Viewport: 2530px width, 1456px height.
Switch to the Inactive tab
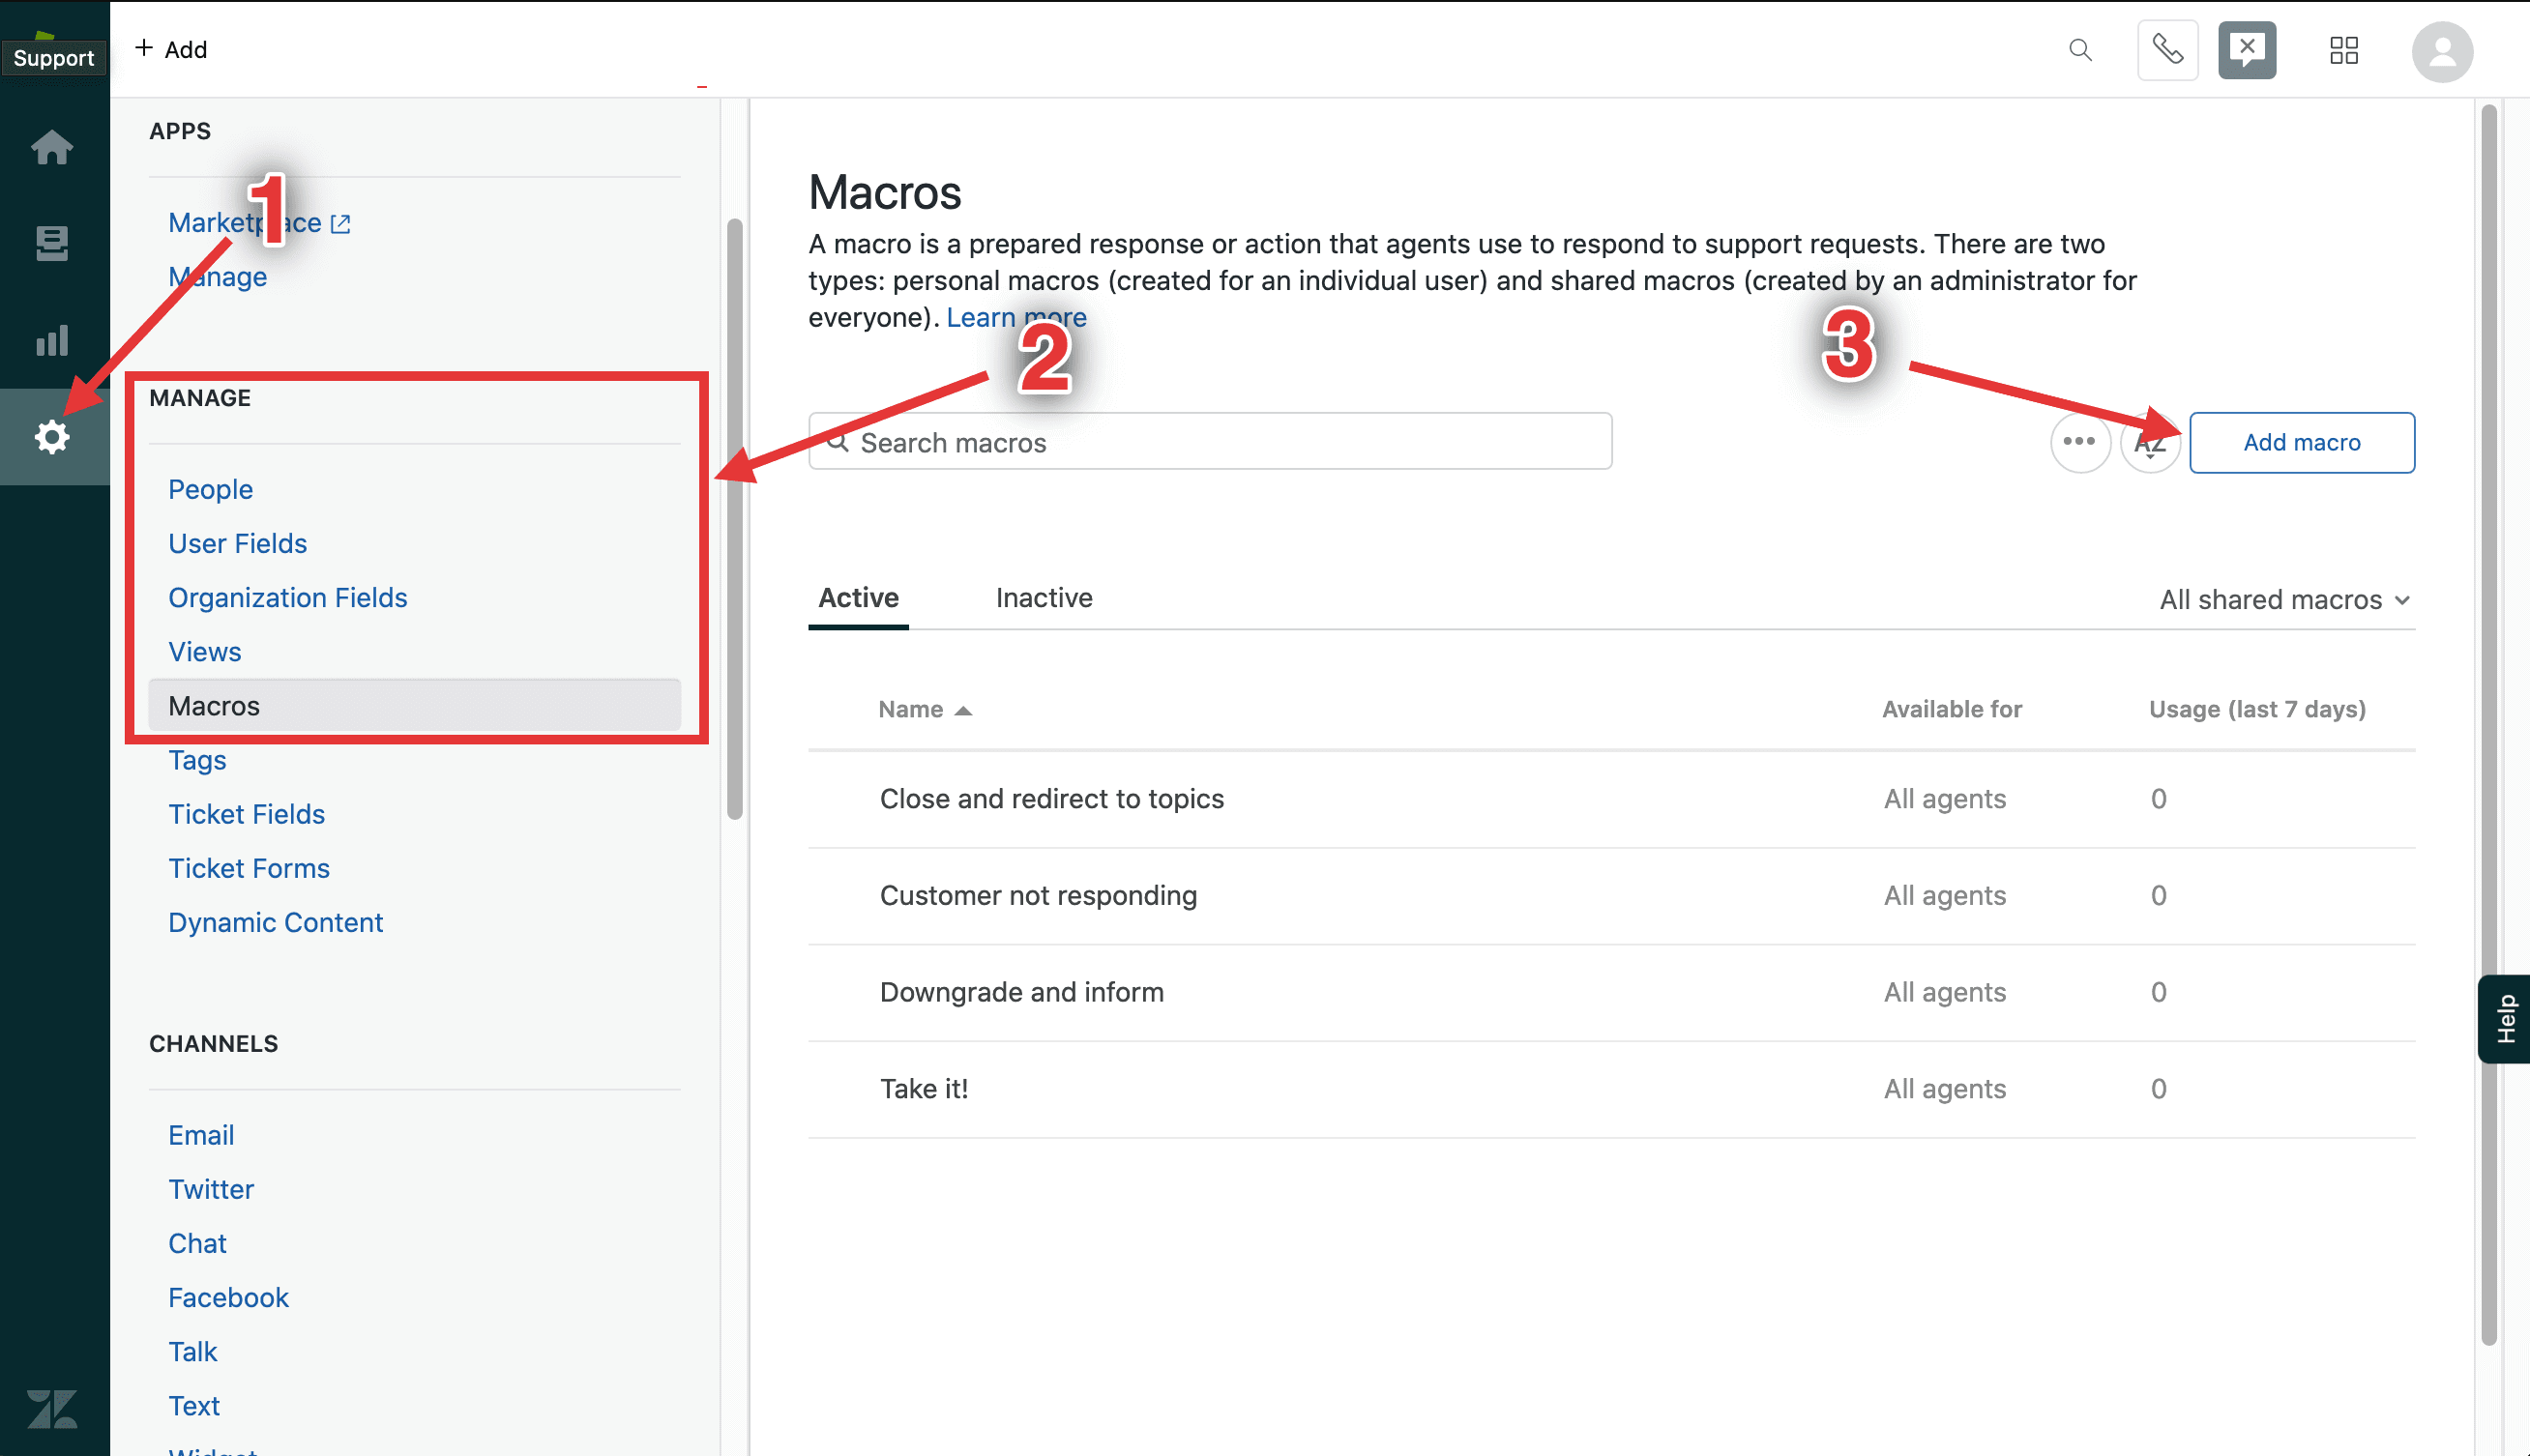pos(1043,598)
